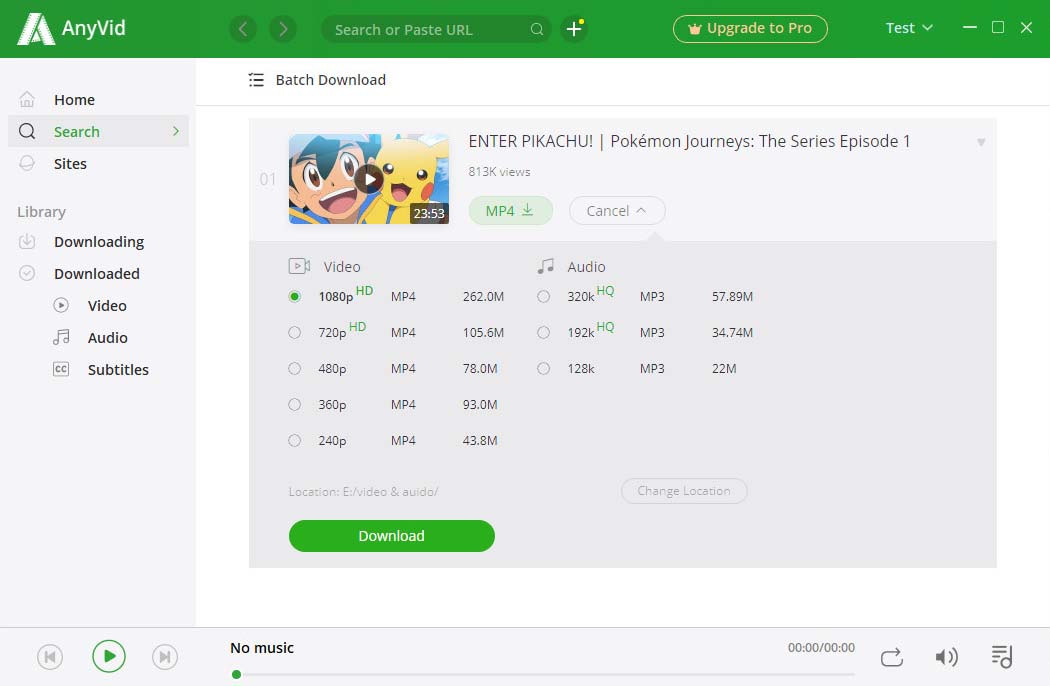Select 128k MP3 audio quality
The image size is (1050, 686).
pos(544,368)
